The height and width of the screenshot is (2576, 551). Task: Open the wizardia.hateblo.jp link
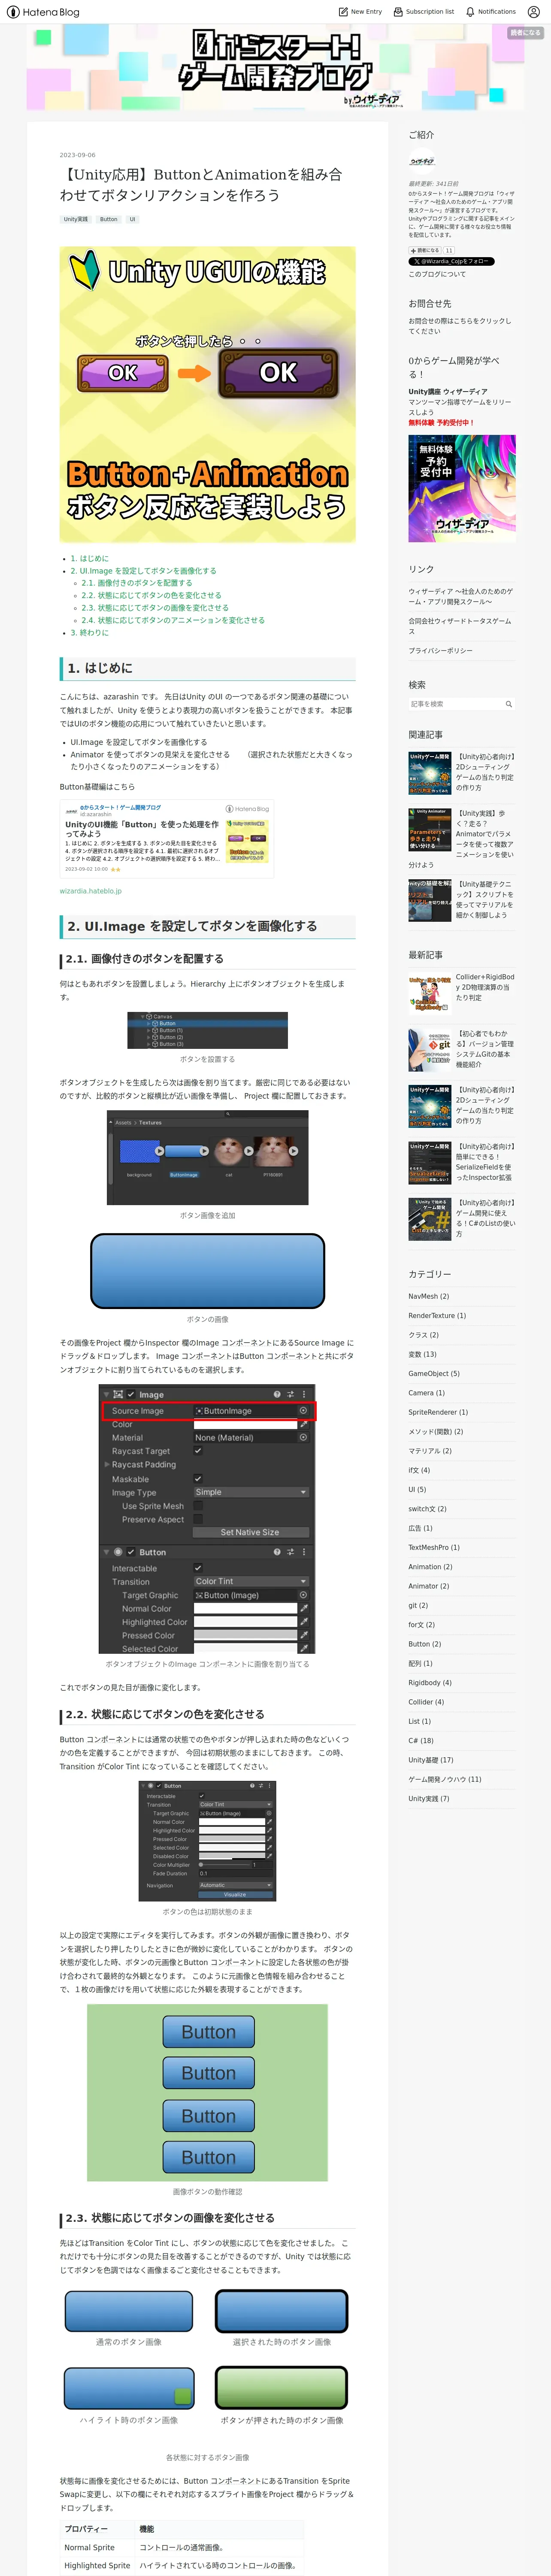pos(90,891)
